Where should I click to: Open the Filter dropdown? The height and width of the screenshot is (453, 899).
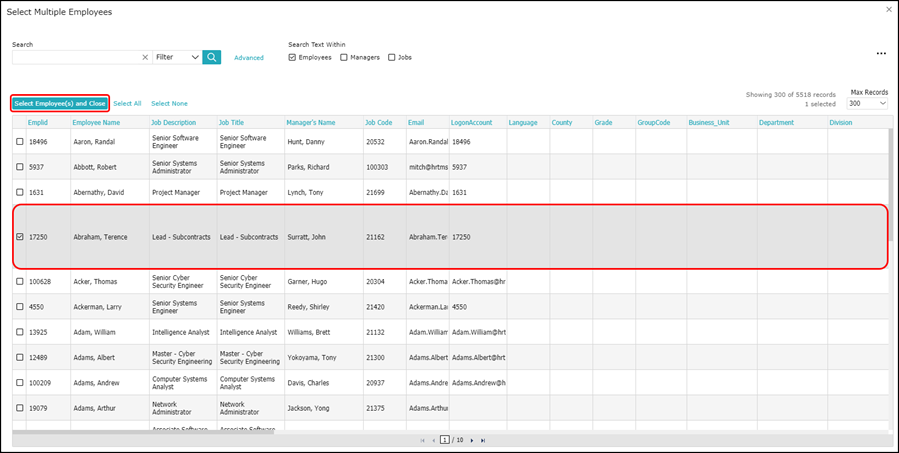pos(178,57)
